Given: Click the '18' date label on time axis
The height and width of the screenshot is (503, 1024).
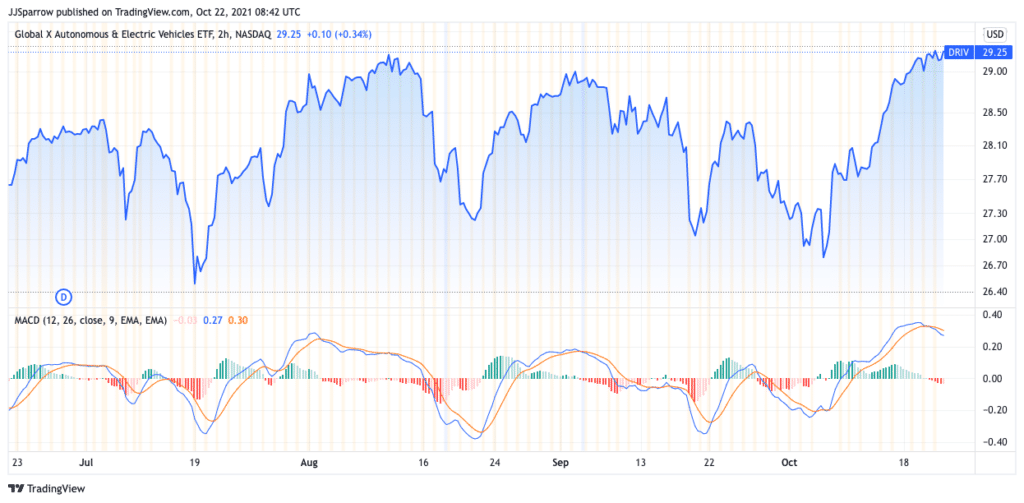Looking at the screenshot, I should (x=904, y=463).
